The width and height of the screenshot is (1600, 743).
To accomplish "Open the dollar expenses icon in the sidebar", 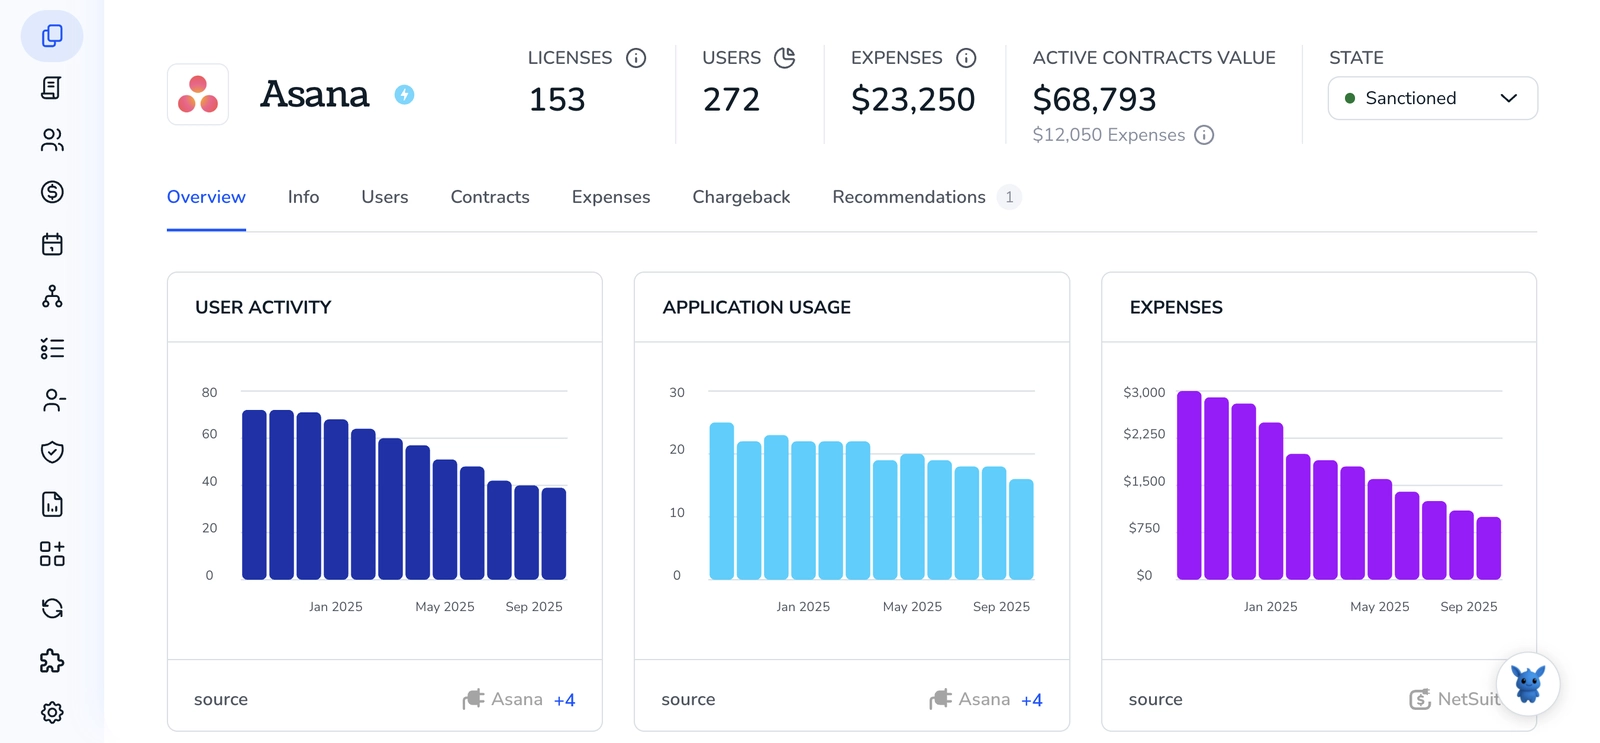I will coord(52,192).
